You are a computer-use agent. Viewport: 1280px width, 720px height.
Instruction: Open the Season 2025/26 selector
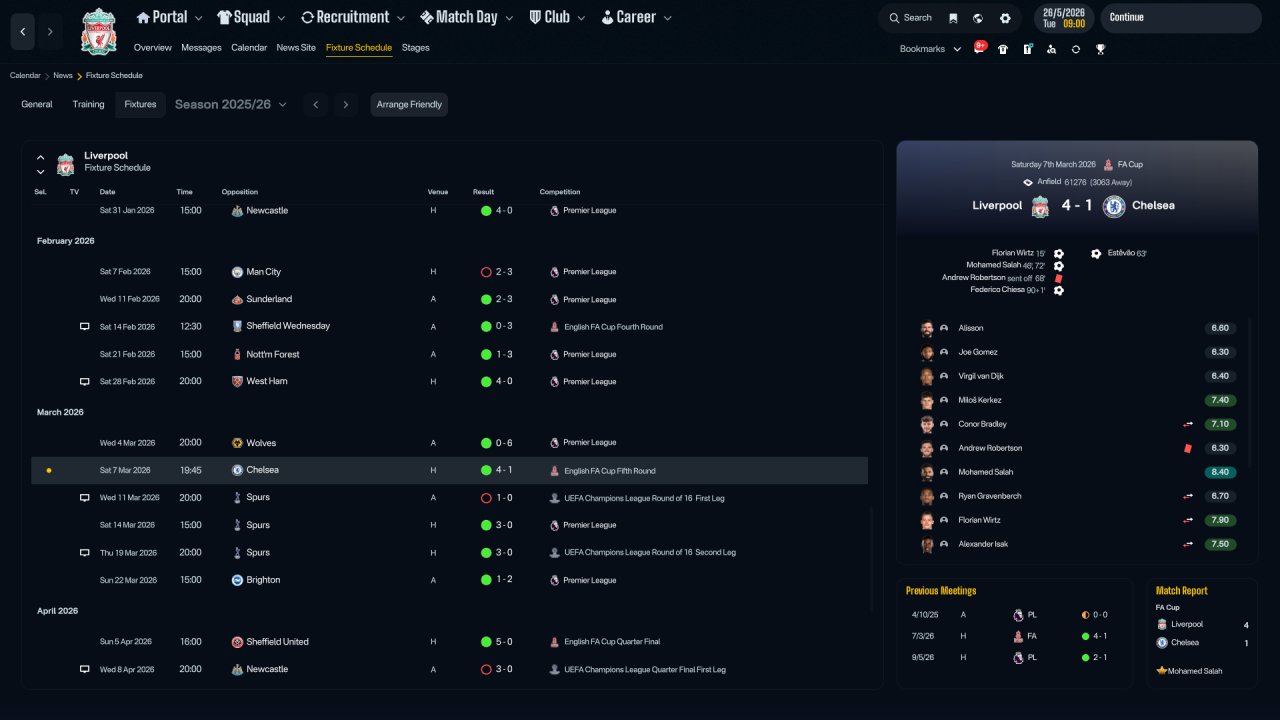231,105
